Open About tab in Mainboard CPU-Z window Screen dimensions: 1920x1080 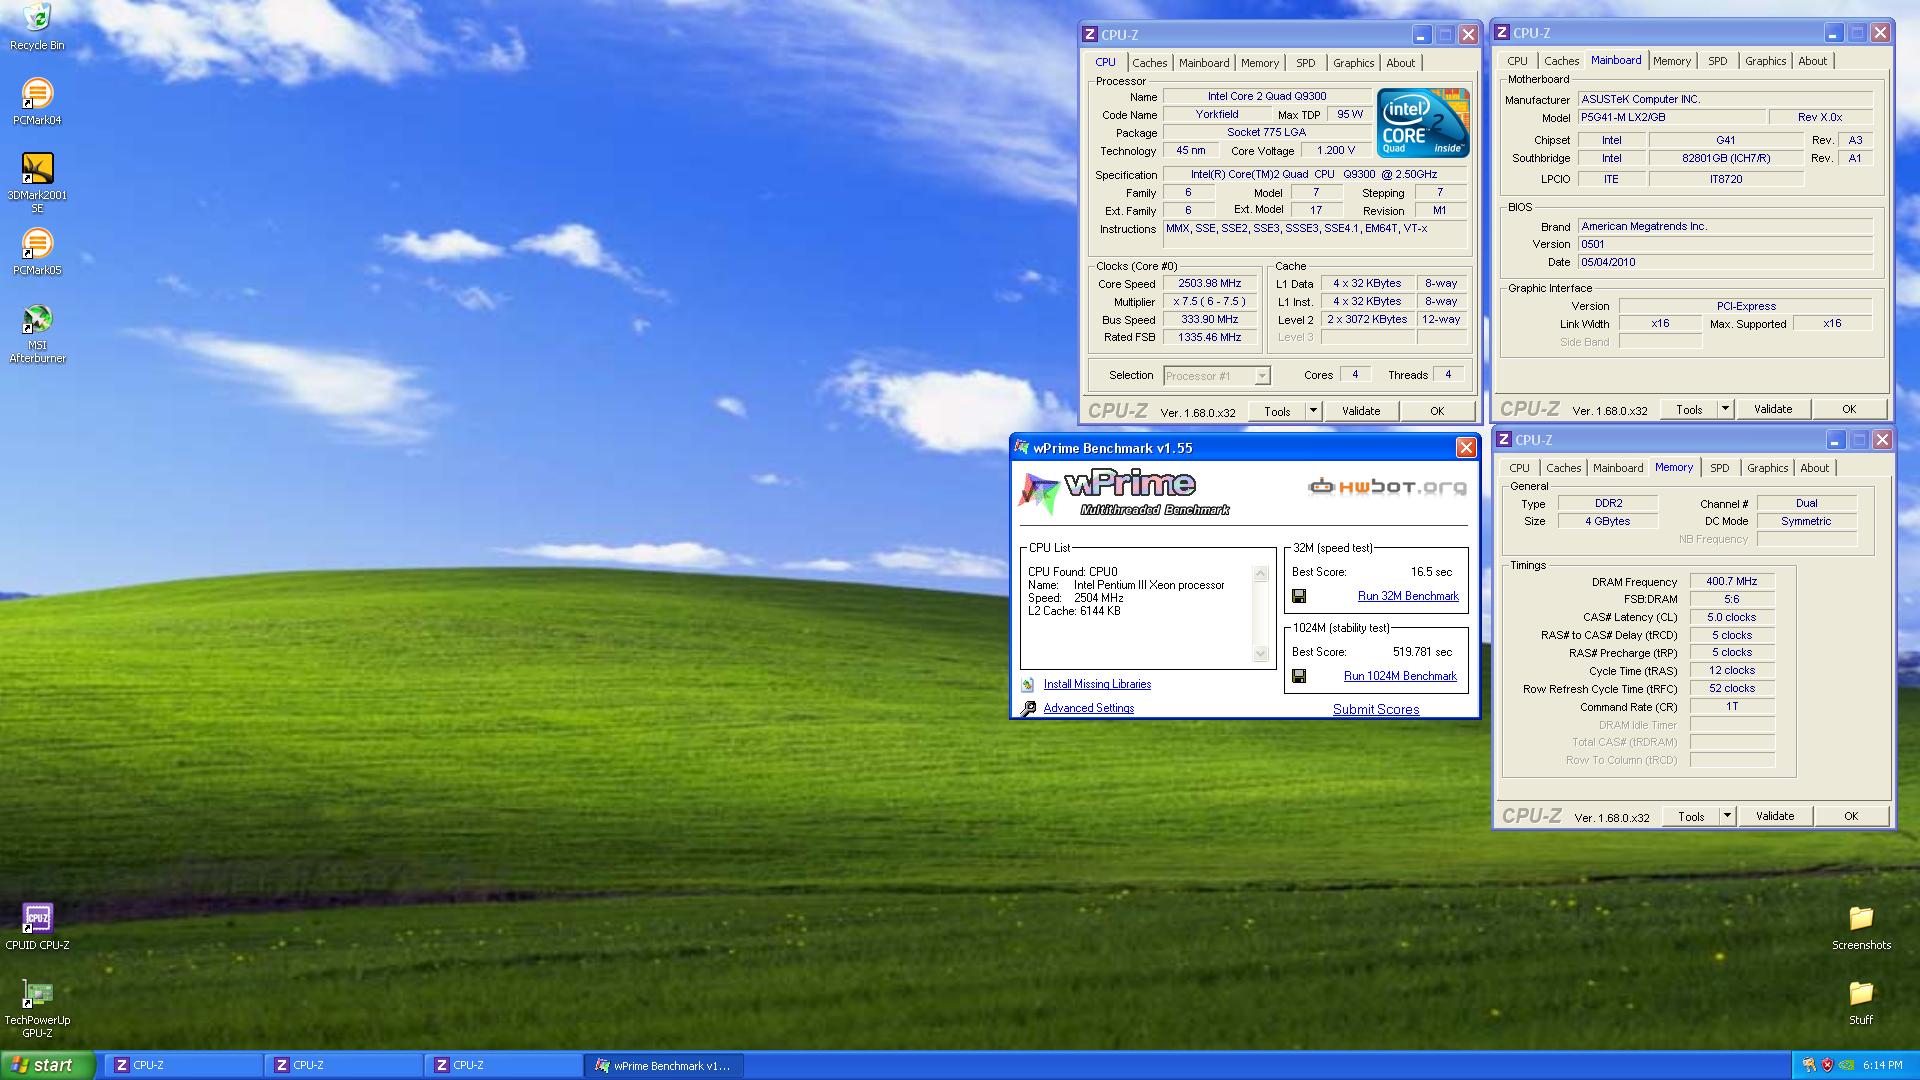(1812, 61)
